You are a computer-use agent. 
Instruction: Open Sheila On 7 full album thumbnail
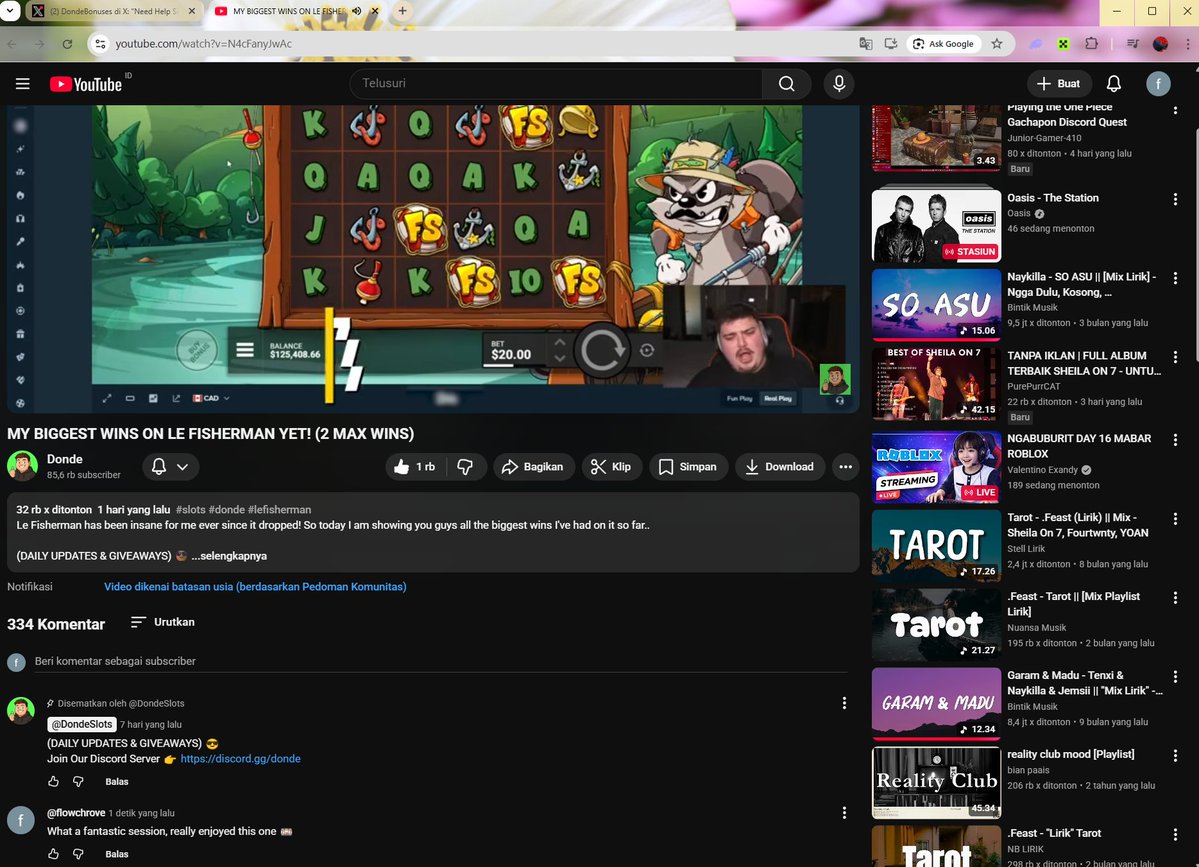coord(936,384)
